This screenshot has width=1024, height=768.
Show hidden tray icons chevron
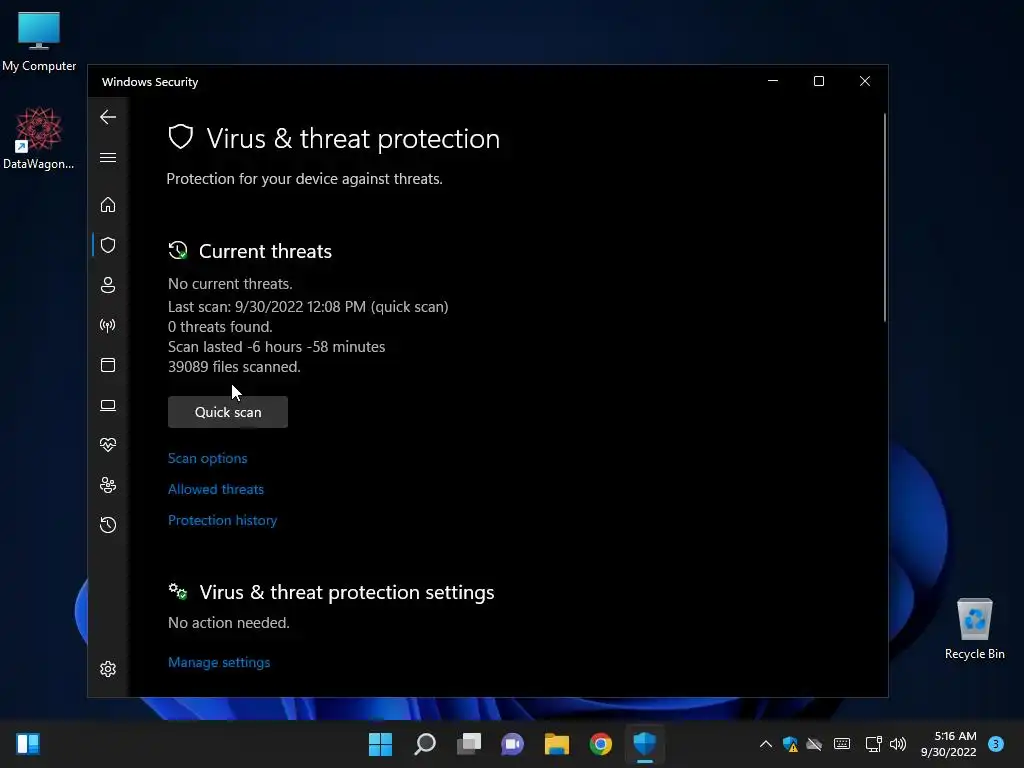(766, 744)
